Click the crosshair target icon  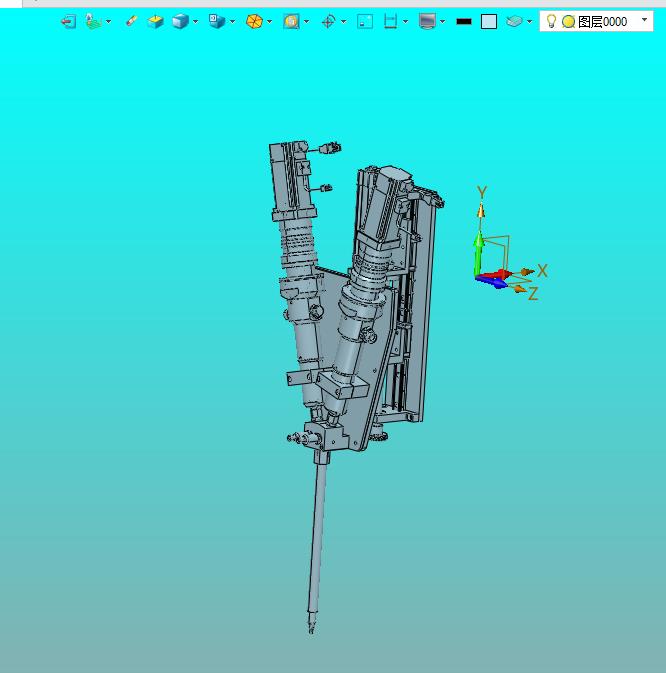click(x=328, y=21)
